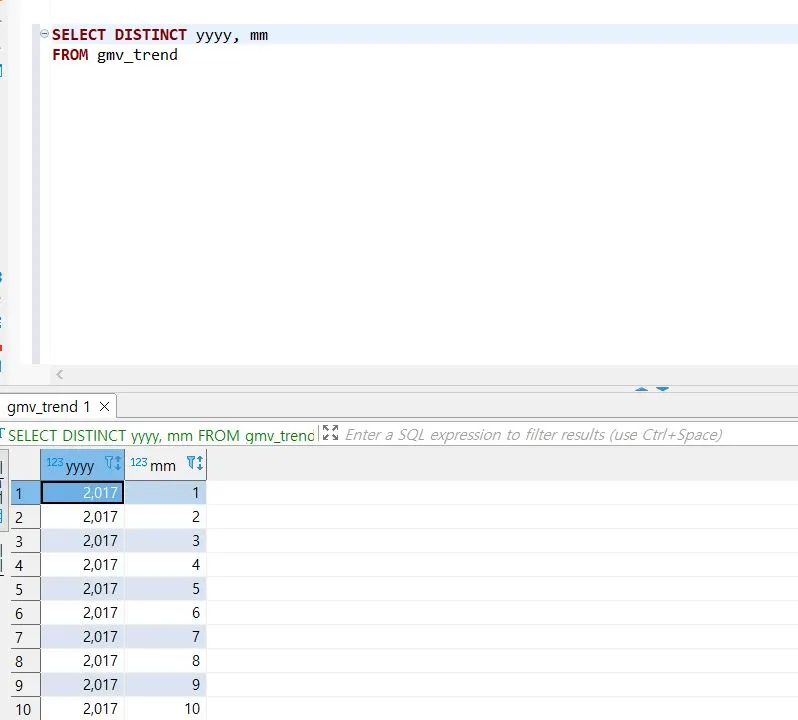798x720 pixels.
Task: Click the gmv_trend table name in editor
Action: click(x=137, y=54)
